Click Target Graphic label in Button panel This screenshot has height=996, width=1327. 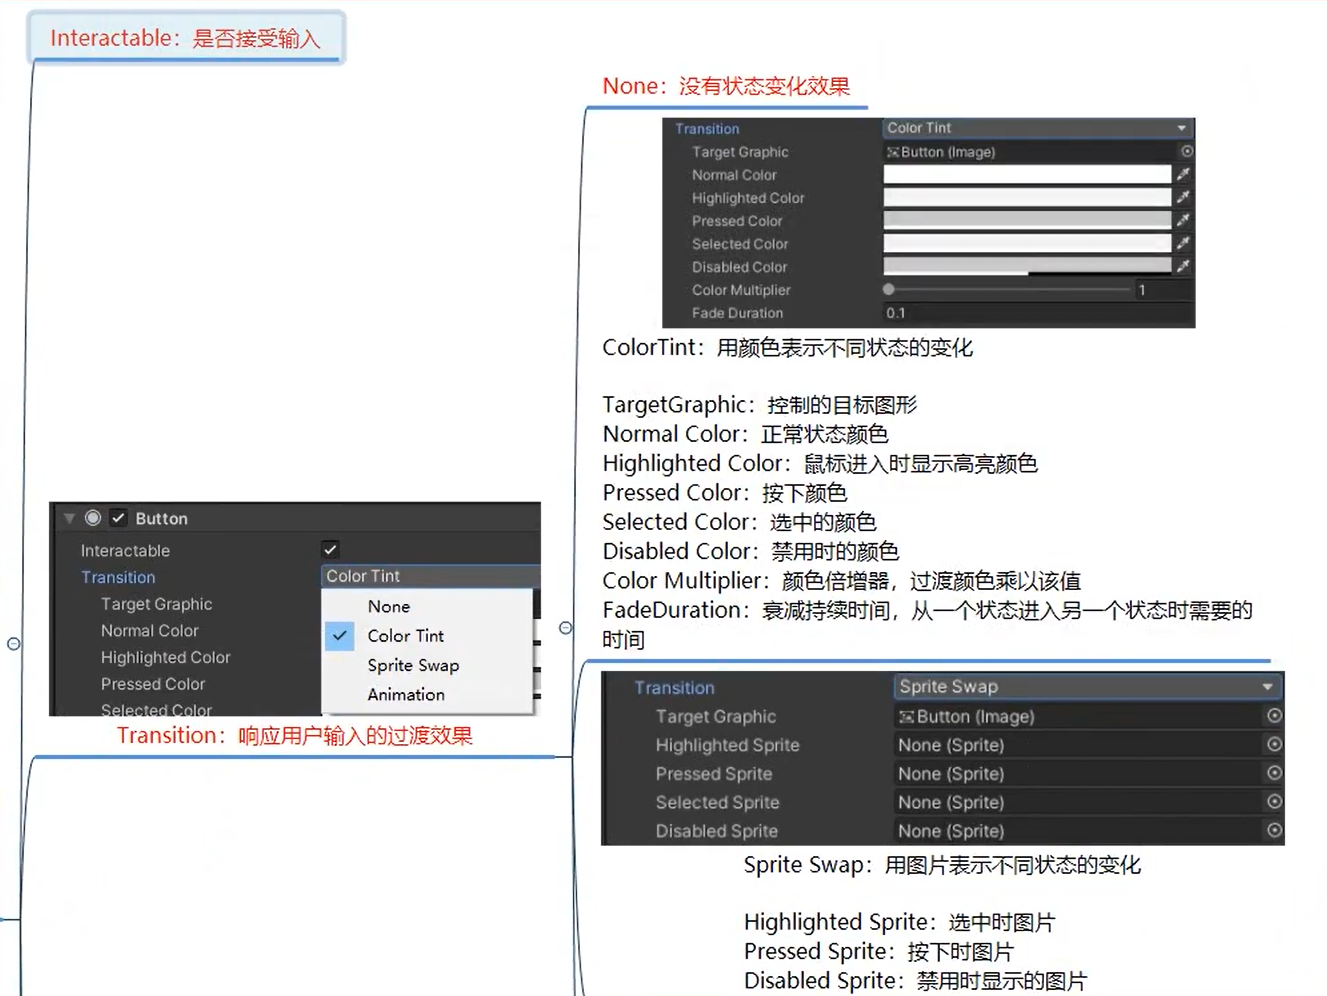[x=156, y=604]
